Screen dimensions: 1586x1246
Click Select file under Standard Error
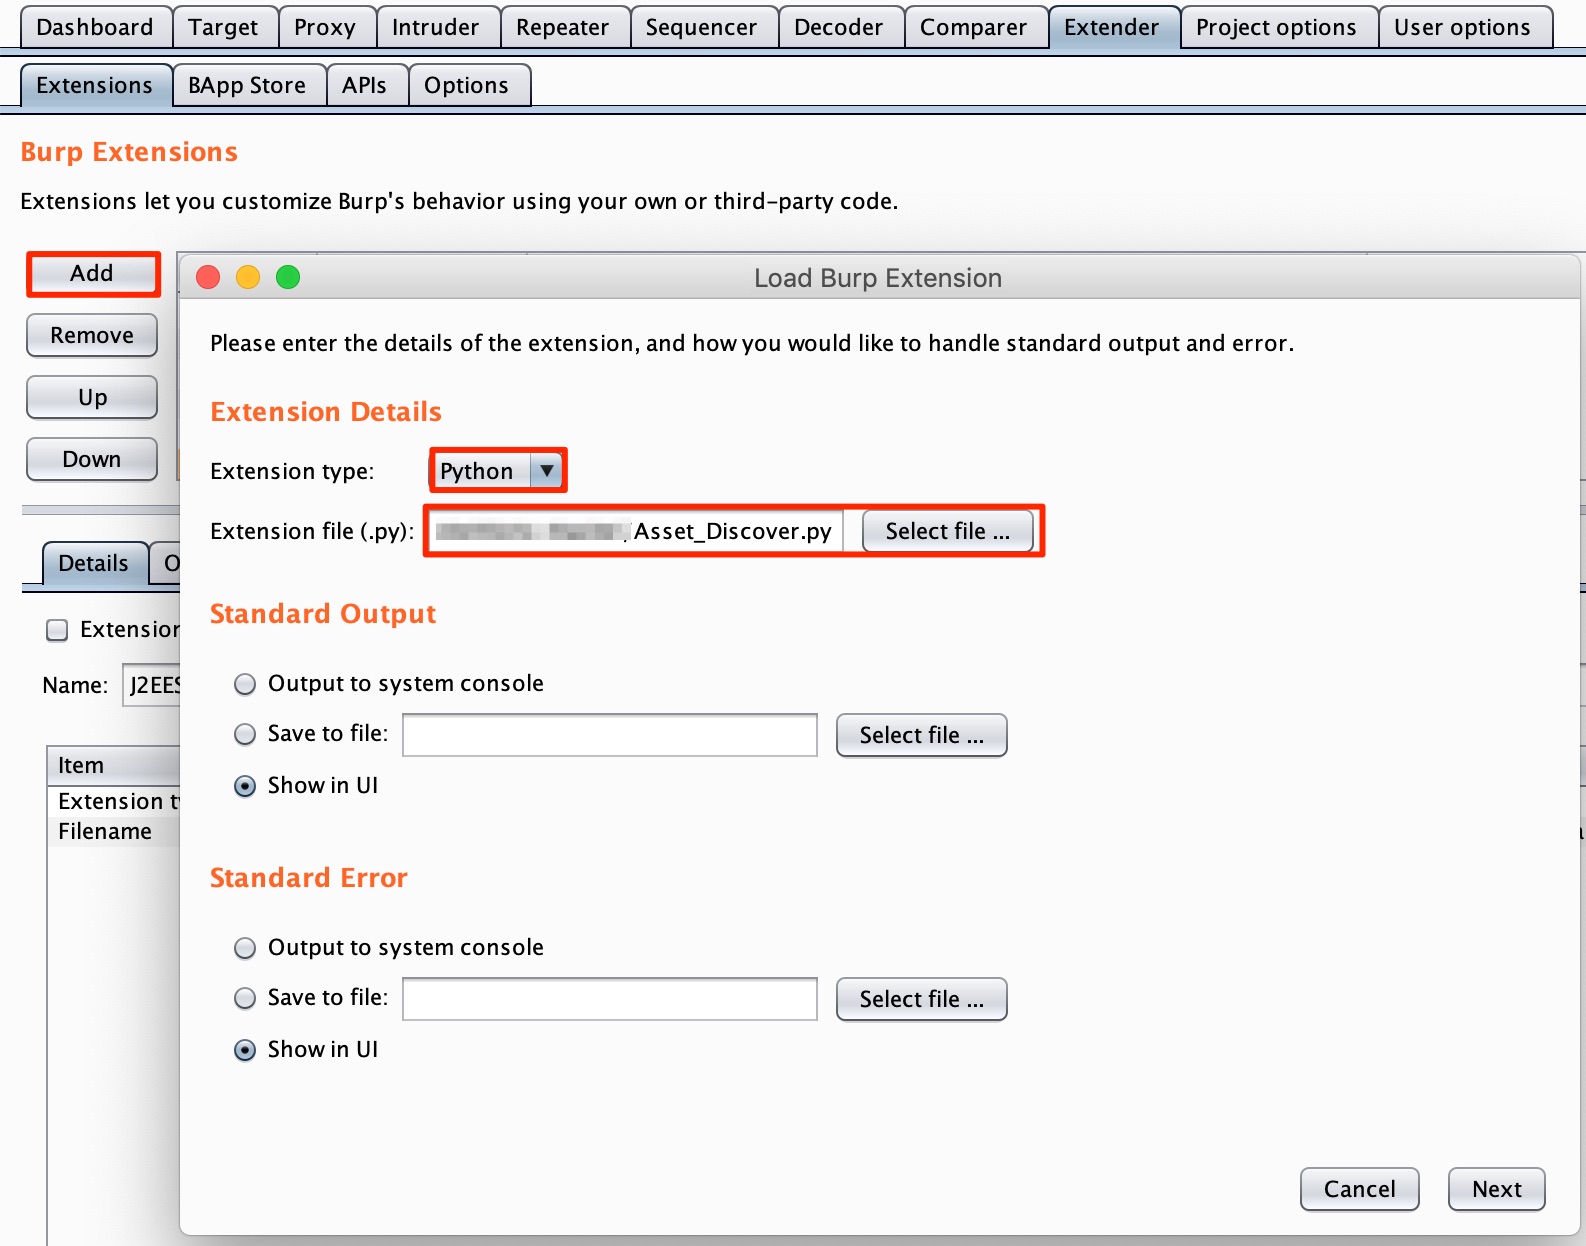[x=921, y=999]
